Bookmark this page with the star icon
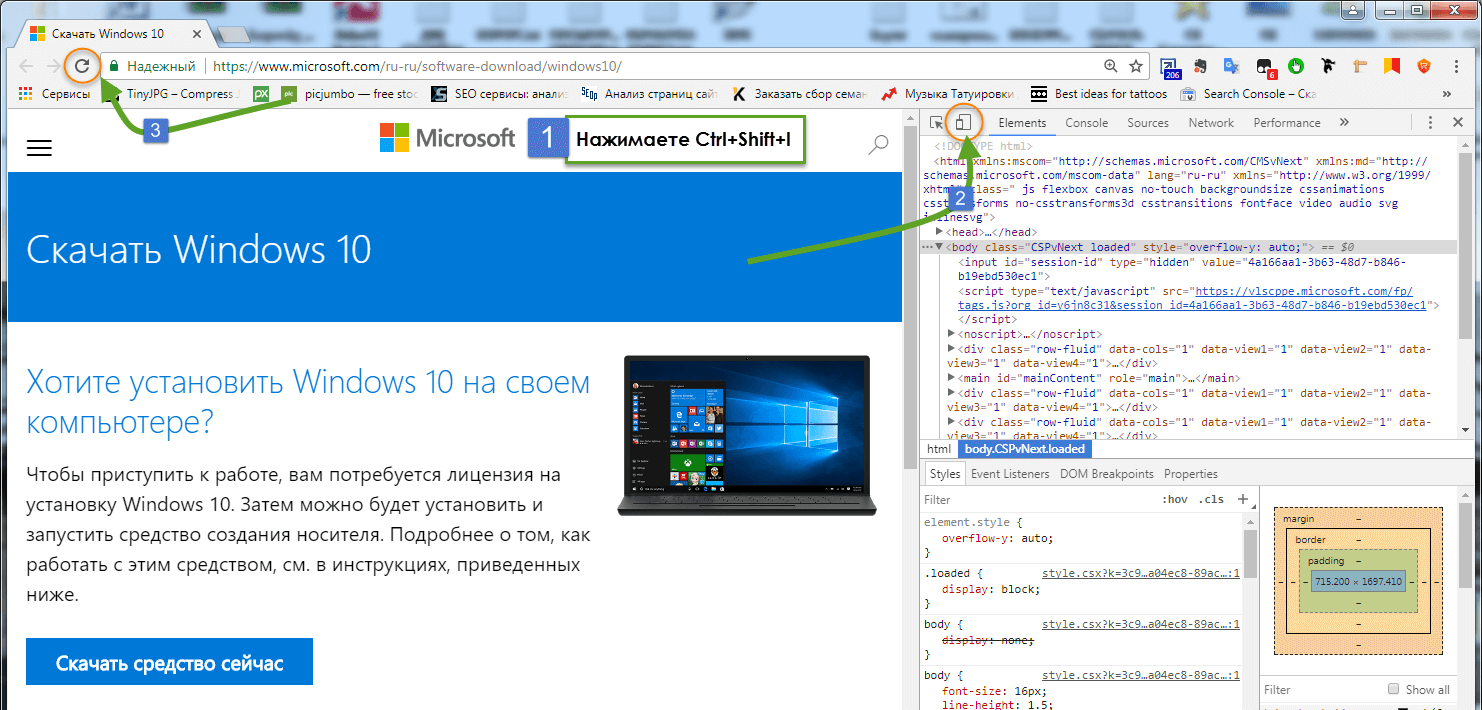 [1135, 66]
